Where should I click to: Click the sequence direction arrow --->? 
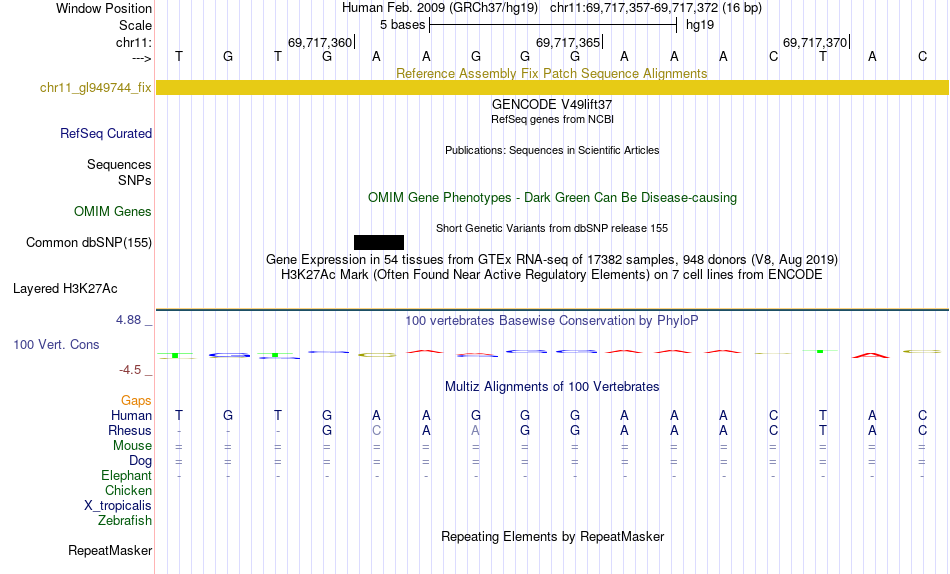coord(142,58)
